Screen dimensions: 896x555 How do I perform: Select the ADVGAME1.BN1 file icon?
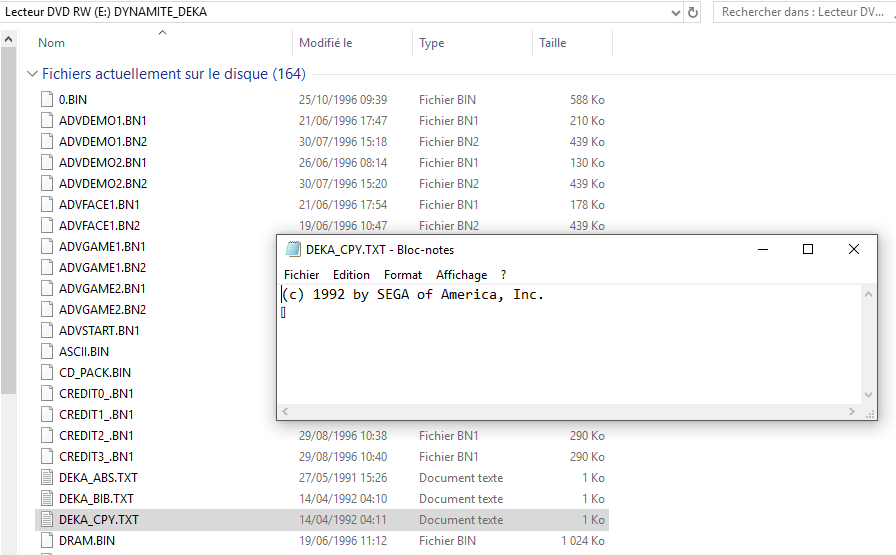47,246
